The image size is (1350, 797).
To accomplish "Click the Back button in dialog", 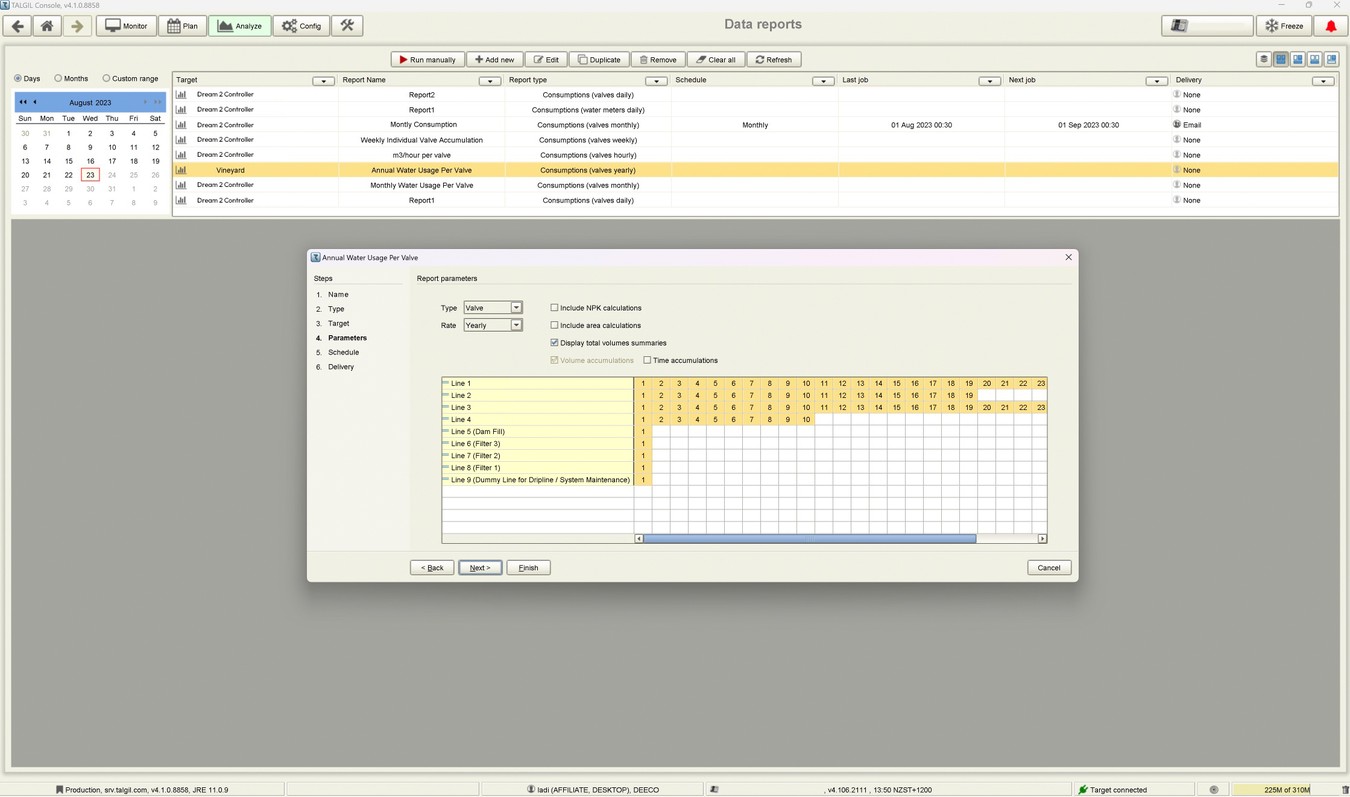I will [432, 568].
